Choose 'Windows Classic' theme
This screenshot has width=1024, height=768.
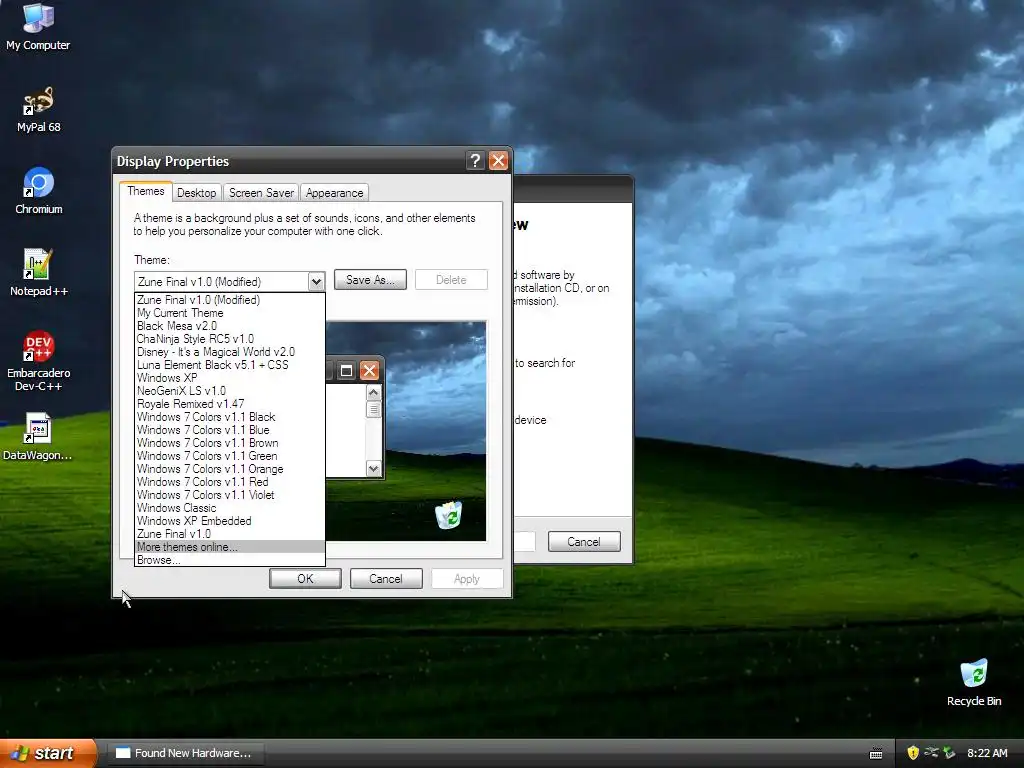pyautogui.click(x=229, y=508)
